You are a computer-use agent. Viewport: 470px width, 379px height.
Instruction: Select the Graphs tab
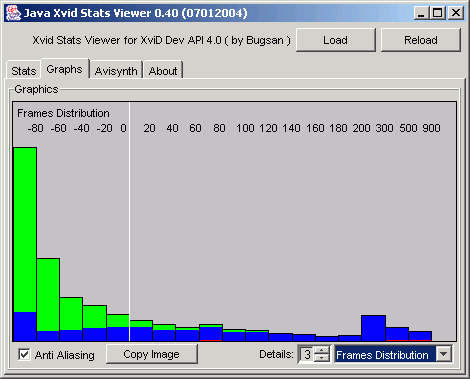(x=64, y=69)
